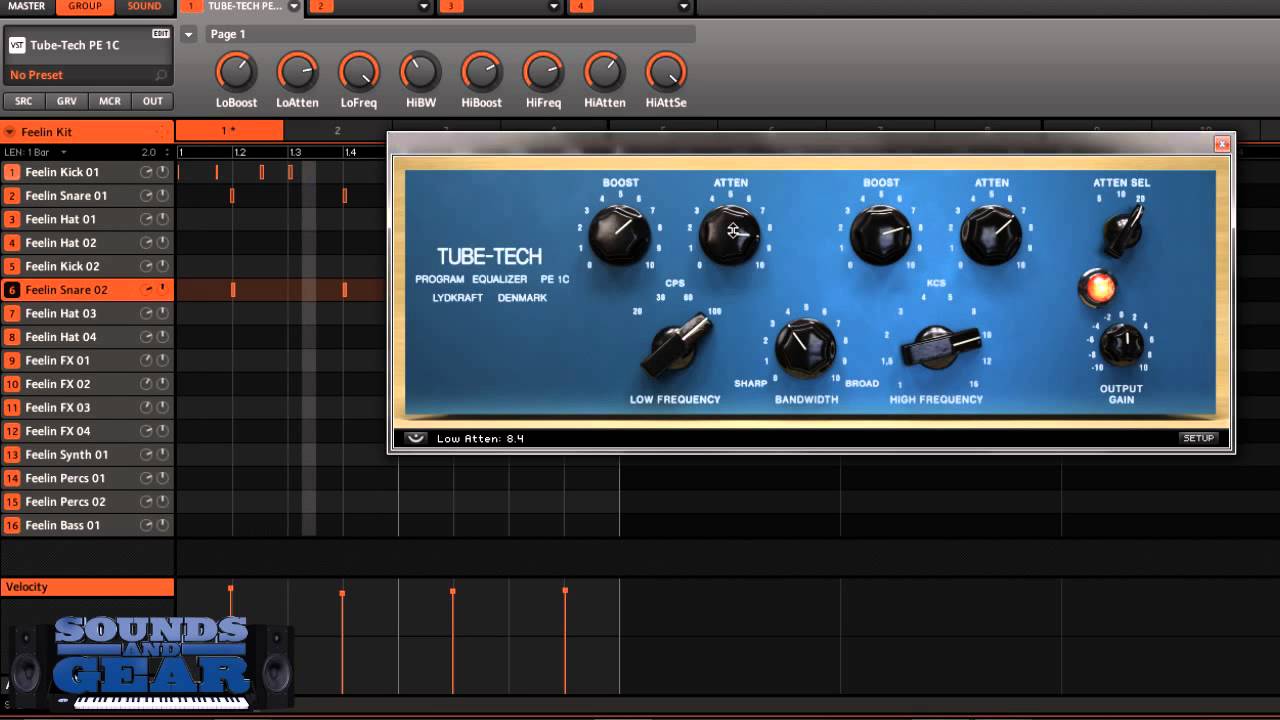This screenshot has height=720, width=1280.
Task: Toggle the glowing orange bypass lamp on Tube-Tech
Action: click(1097, 288)
